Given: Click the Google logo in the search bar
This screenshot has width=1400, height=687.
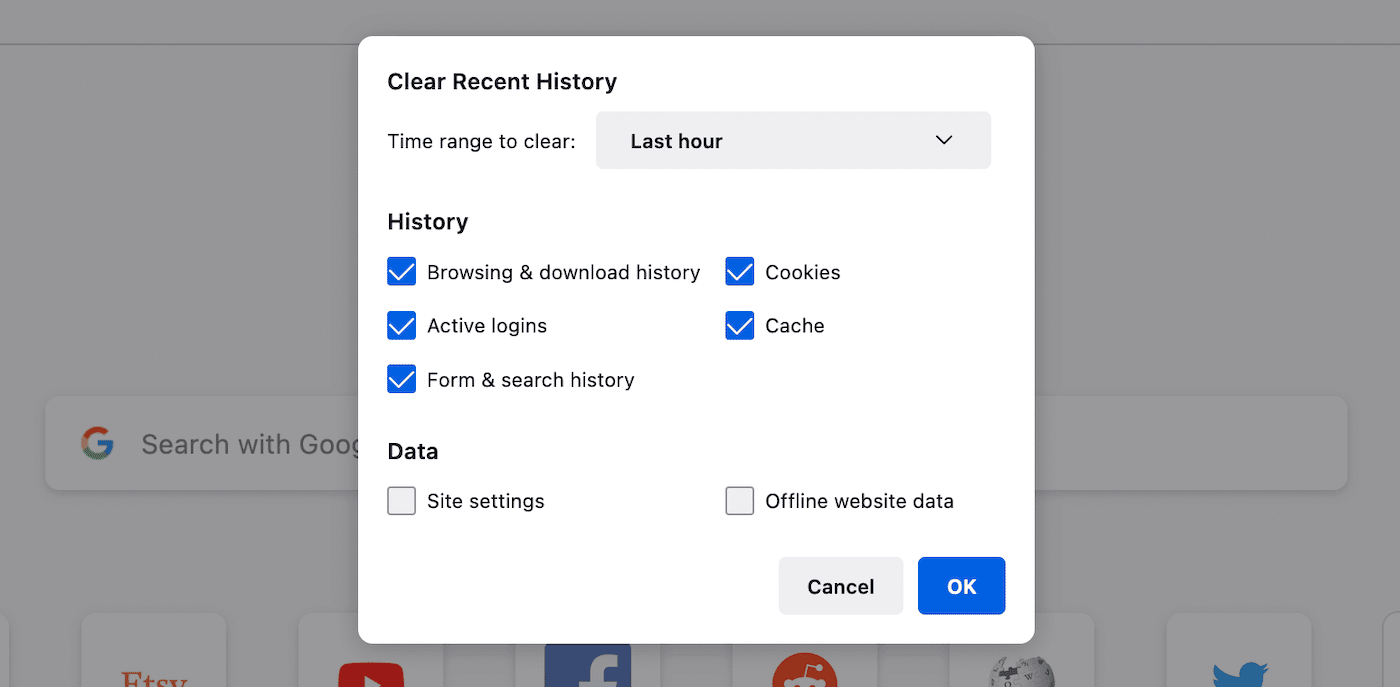Looking at the screenshot, I should click(x=97, y=443).
